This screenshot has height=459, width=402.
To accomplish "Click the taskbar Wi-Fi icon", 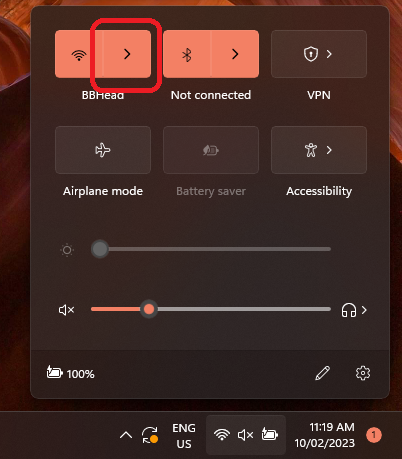I will click(222, 435).
